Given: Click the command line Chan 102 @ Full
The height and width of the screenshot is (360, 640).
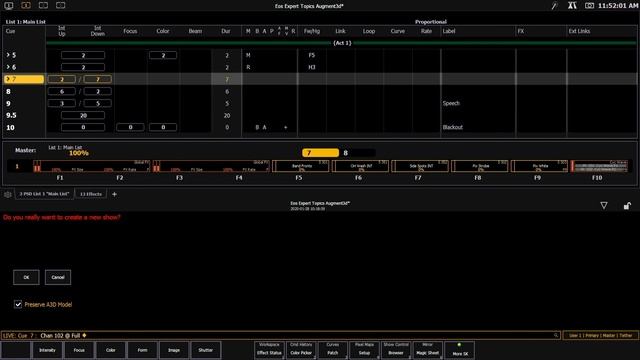Looking at the screenshot, I should pos(60,336).
